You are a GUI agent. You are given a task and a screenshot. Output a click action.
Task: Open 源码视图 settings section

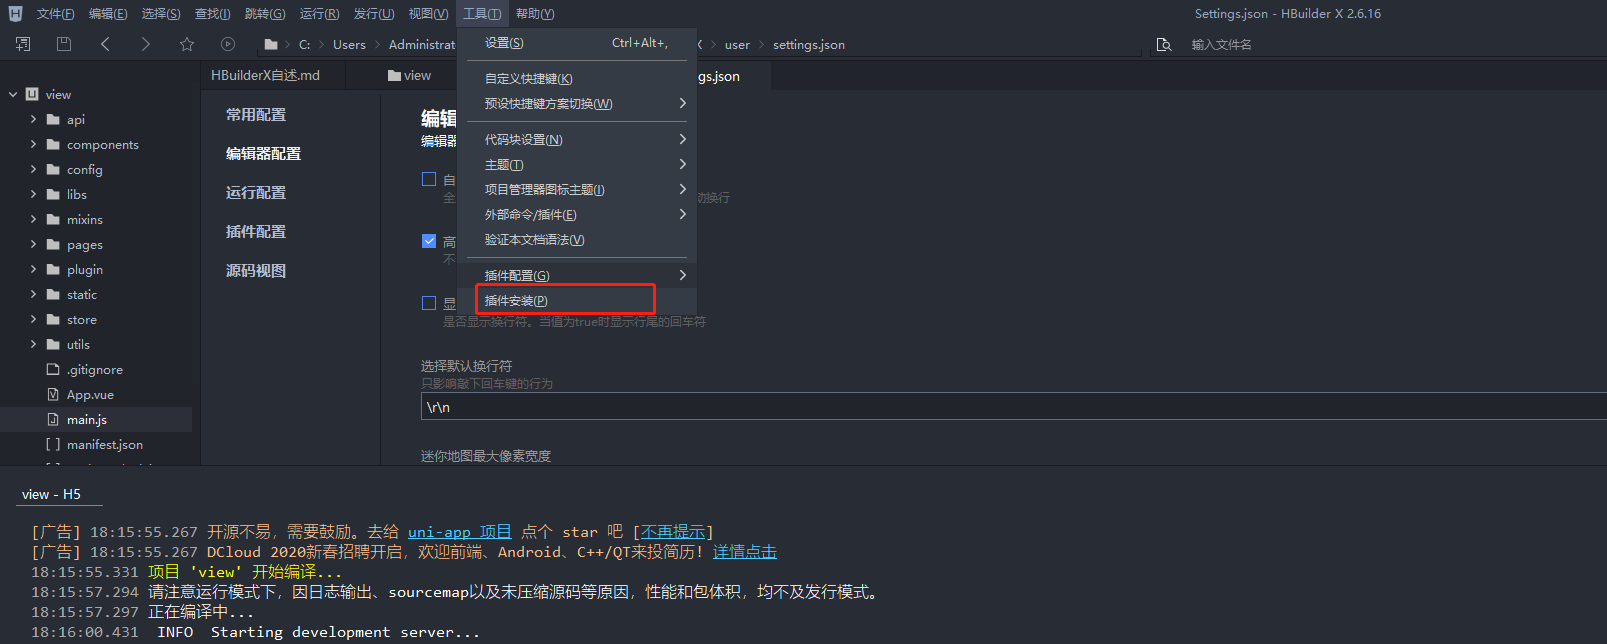[x=256, y=271]
